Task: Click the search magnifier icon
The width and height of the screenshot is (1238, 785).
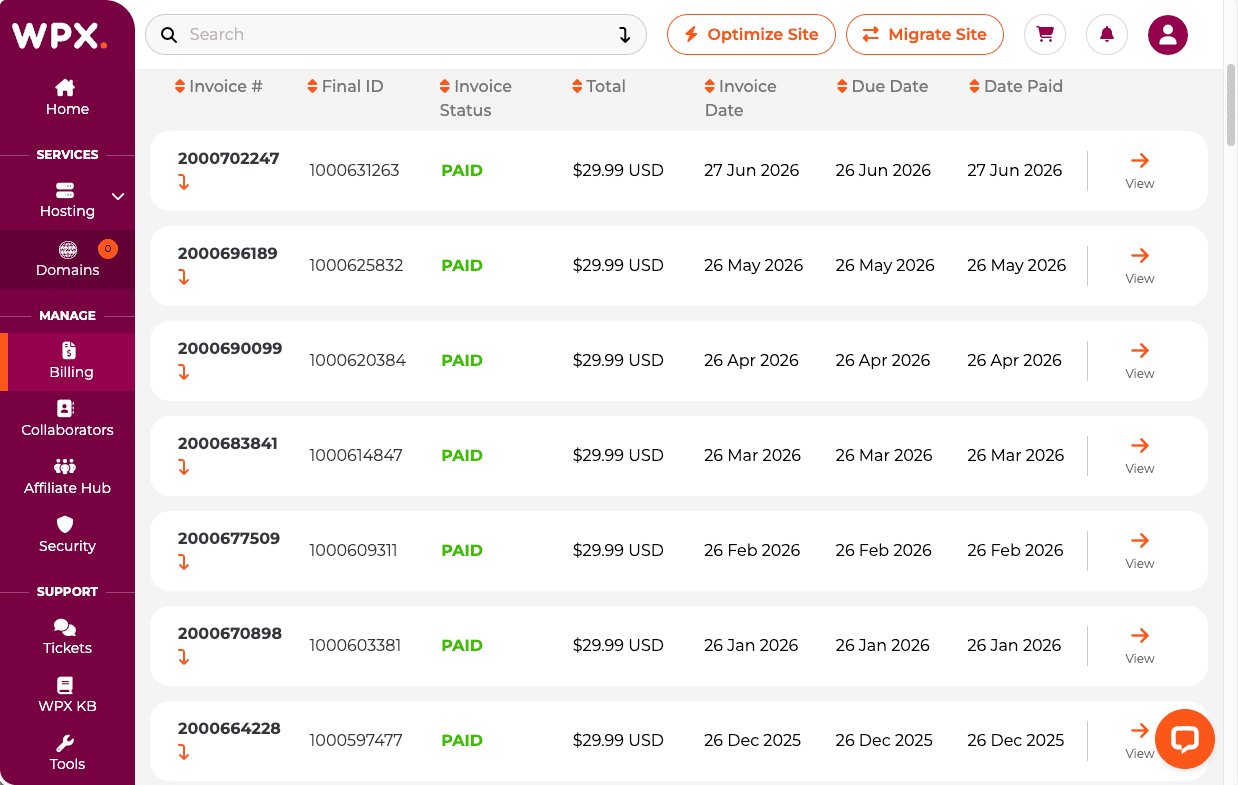Action: [x=169, y=35]
